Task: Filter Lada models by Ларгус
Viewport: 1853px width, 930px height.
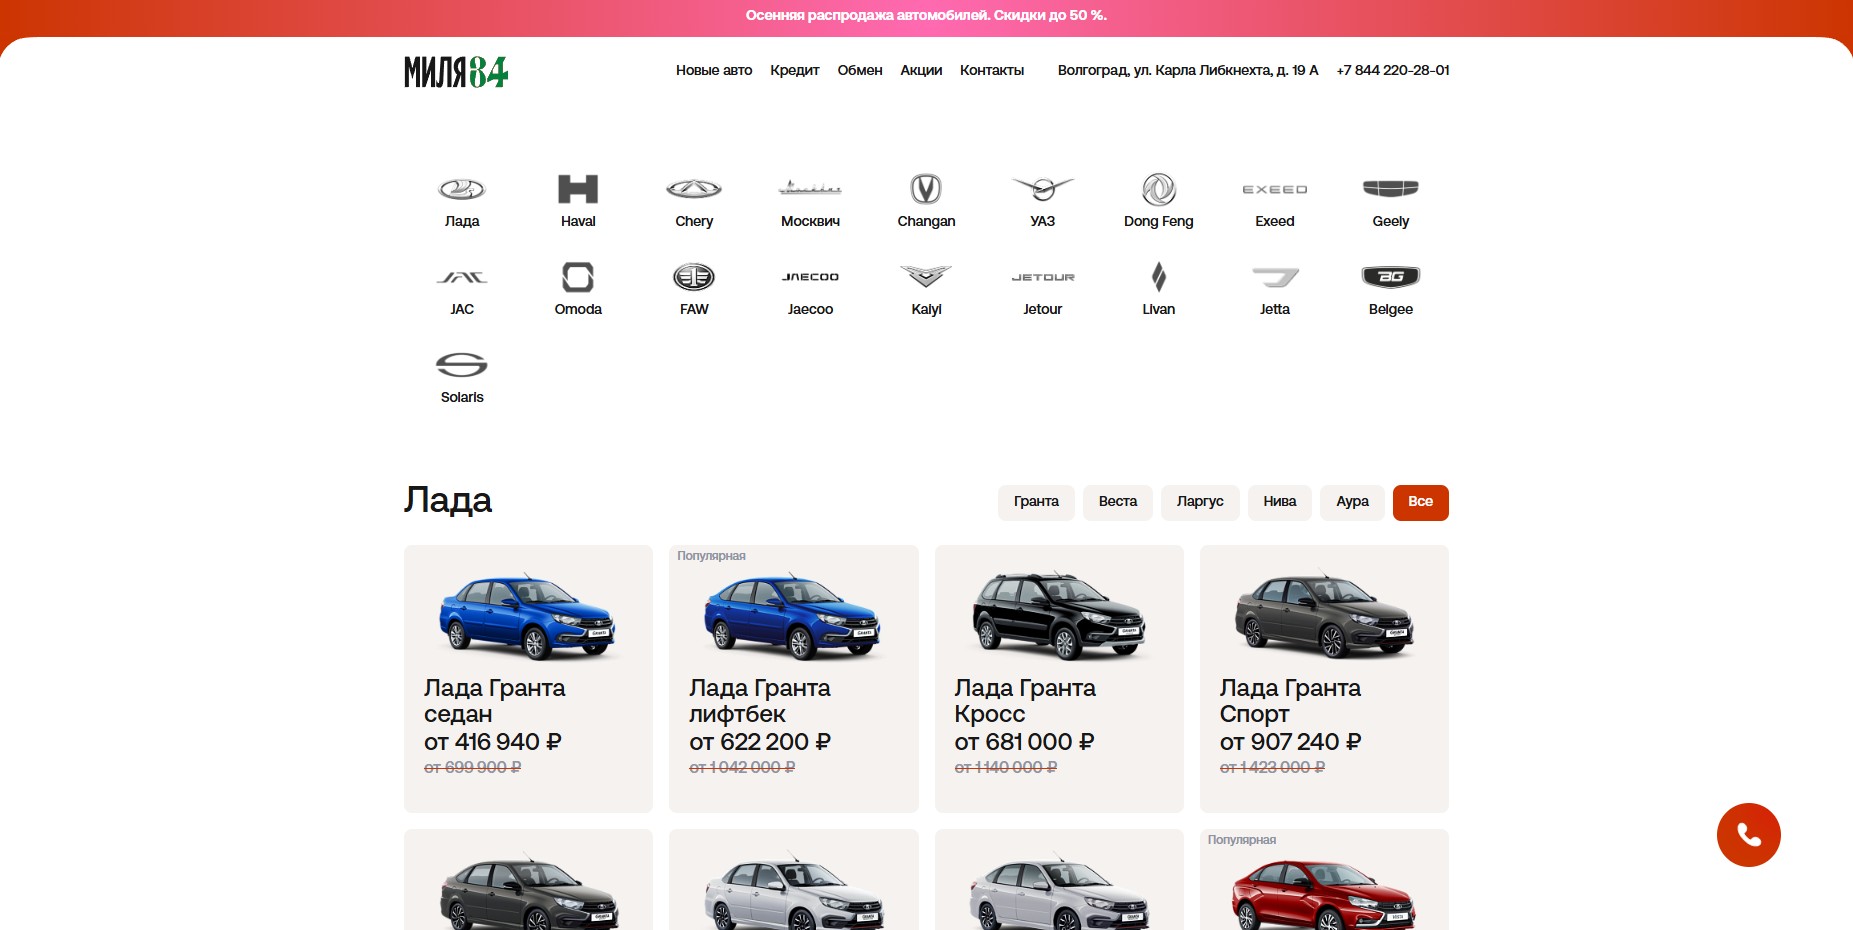Action: 1200,502
